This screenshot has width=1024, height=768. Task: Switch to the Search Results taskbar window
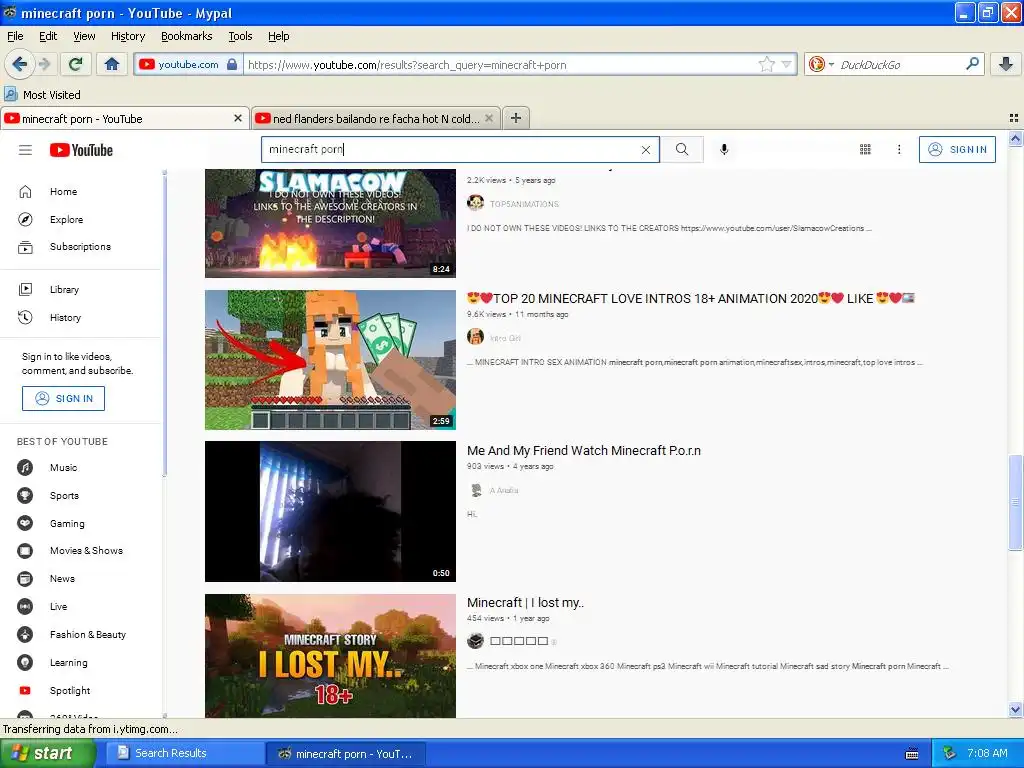185,753
